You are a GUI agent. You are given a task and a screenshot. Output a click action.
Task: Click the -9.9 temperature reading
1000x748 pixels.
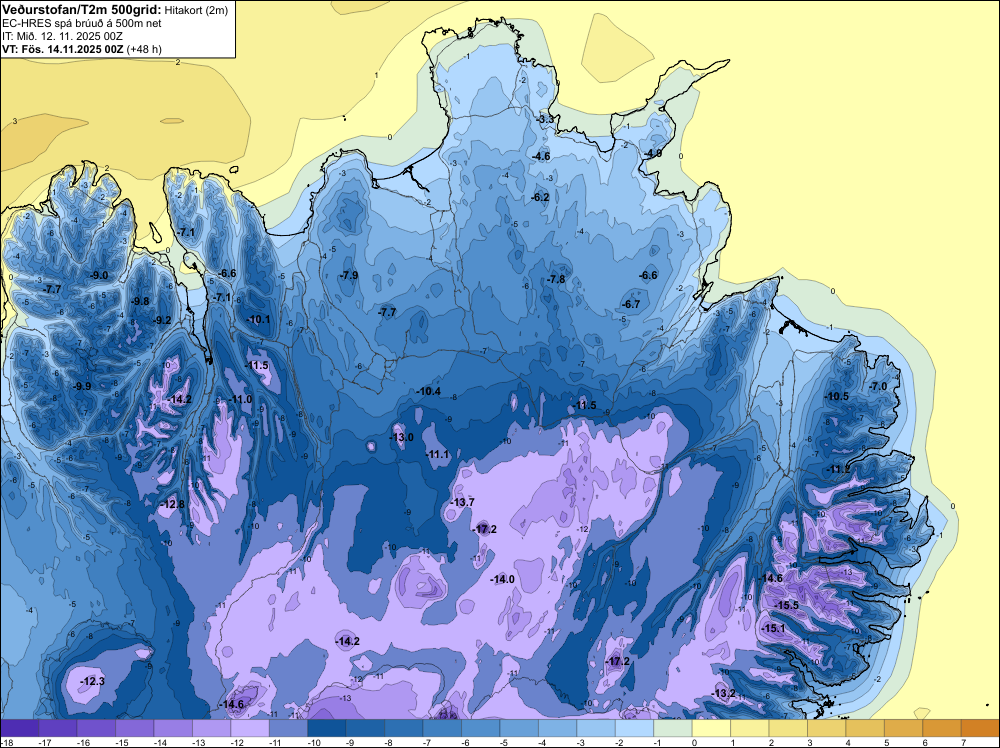pos(82,386)
